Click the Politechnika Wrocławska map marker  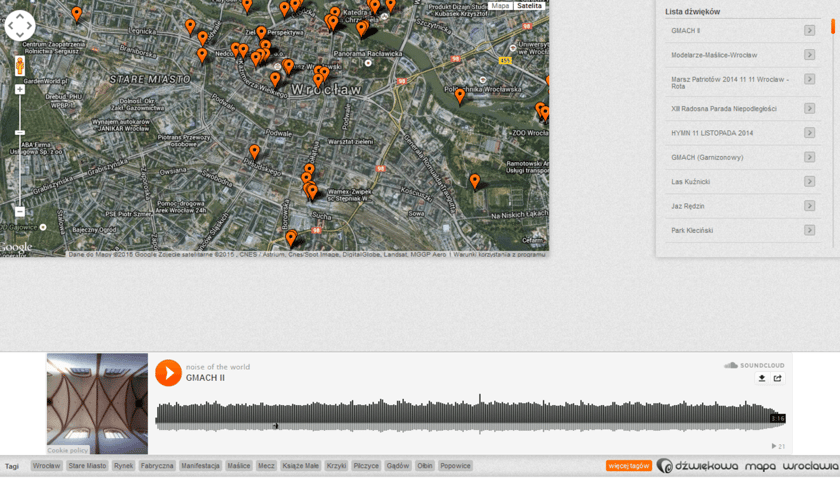pyautogui.click(x=460, y=96)
